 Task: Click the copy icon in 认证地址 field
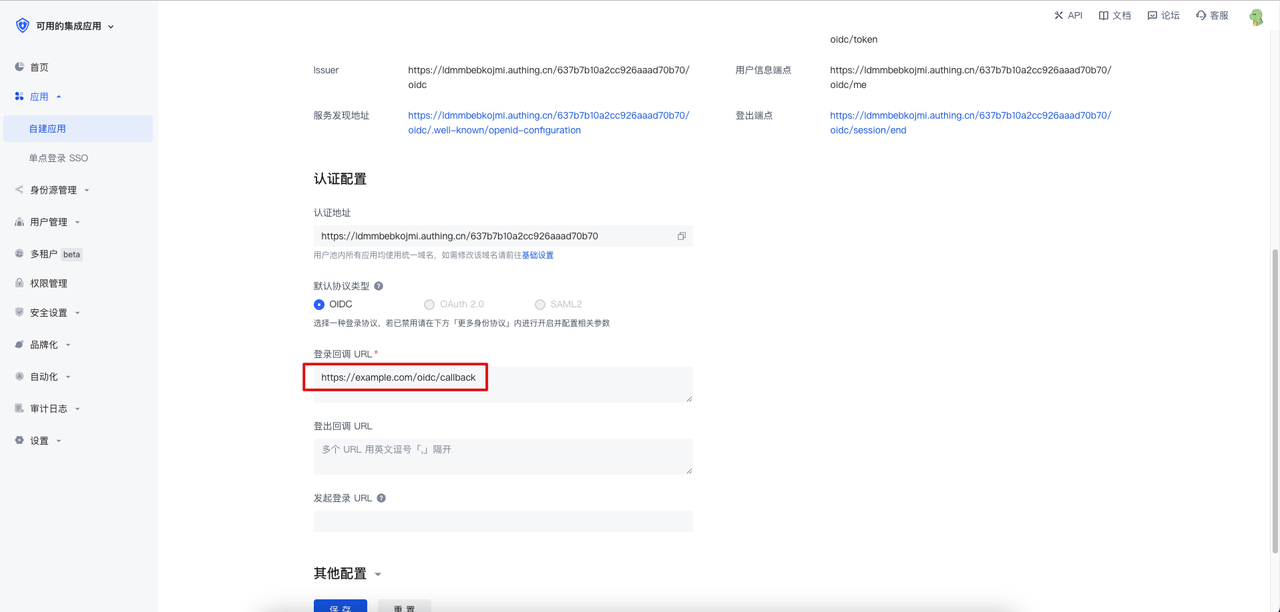681,237
